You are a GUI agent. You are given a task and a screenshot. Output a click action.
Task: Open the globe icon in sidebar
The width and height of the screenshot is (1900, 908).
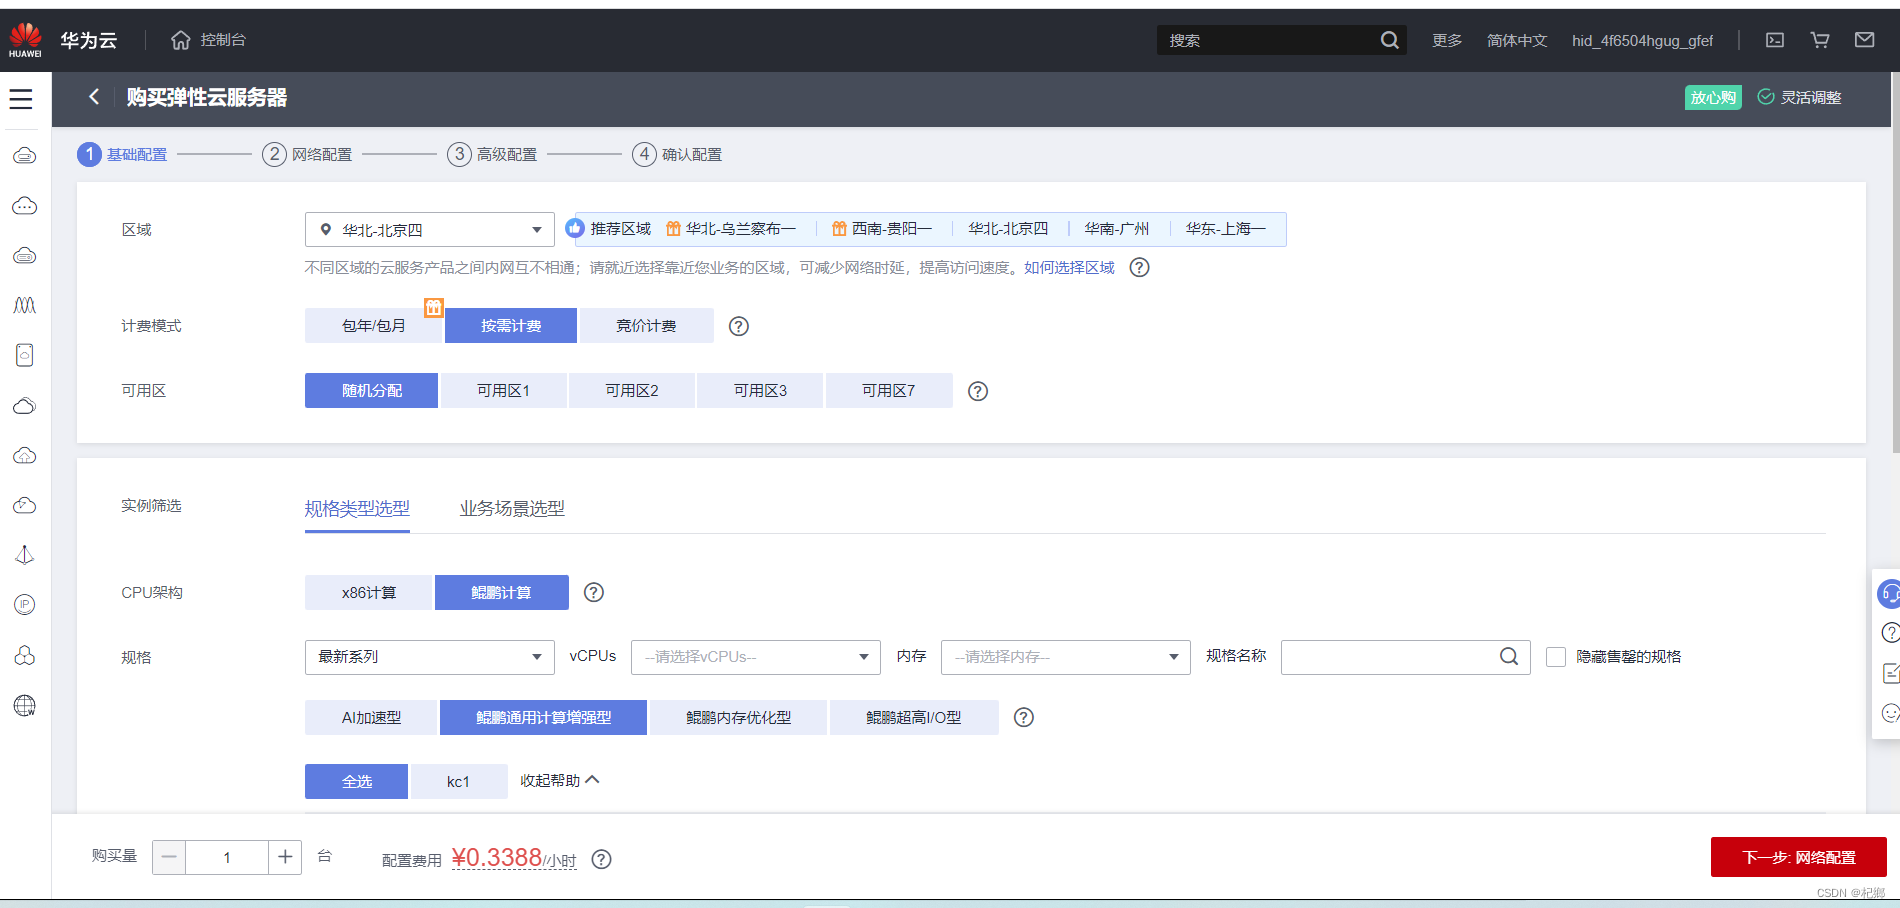point(25,705)
